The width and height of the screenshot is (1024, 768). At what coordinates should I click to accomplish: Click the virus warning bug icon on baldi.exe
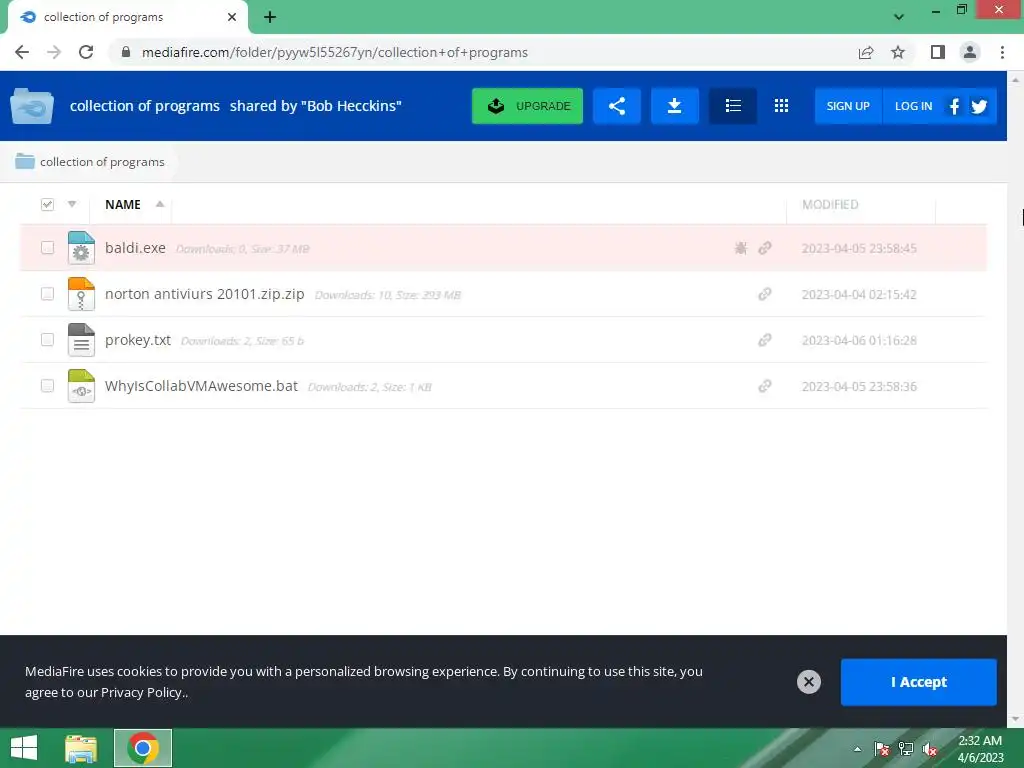[741, 248]
